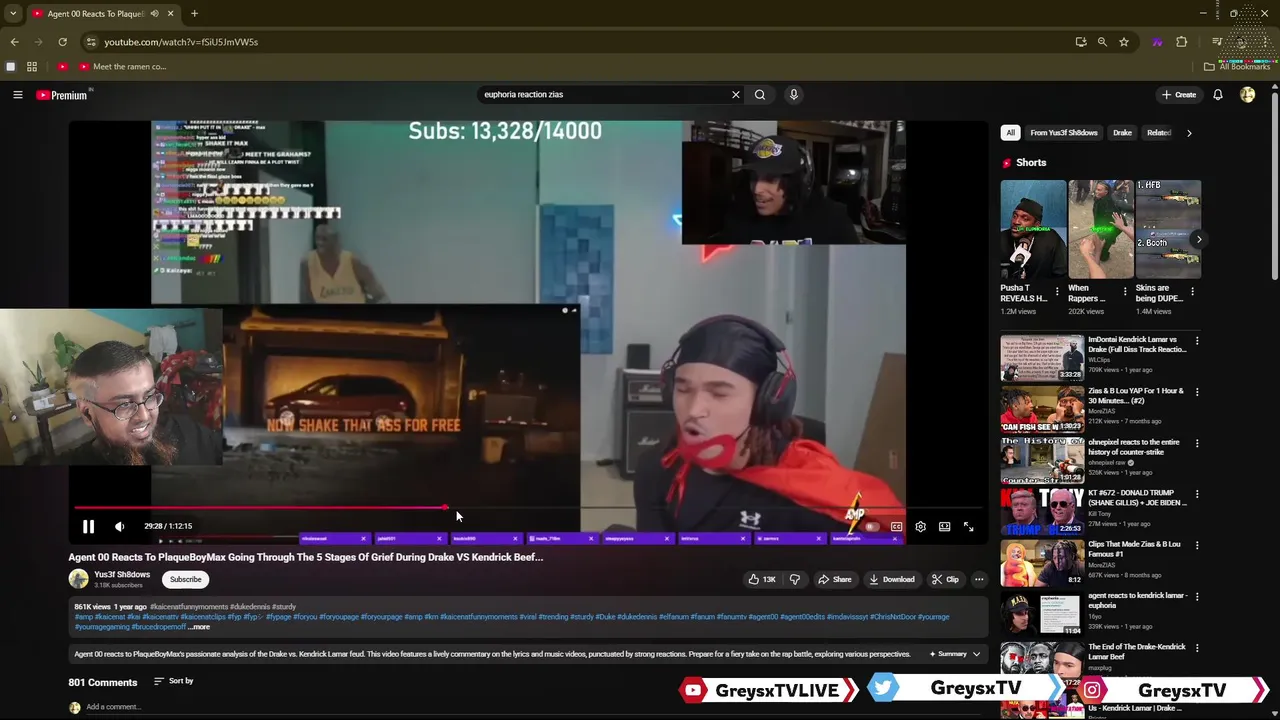The height and width of the screenshot is (720, 1280).
Task: Subscribe to Yus3f Sh8dows
Action: point(185,579)
